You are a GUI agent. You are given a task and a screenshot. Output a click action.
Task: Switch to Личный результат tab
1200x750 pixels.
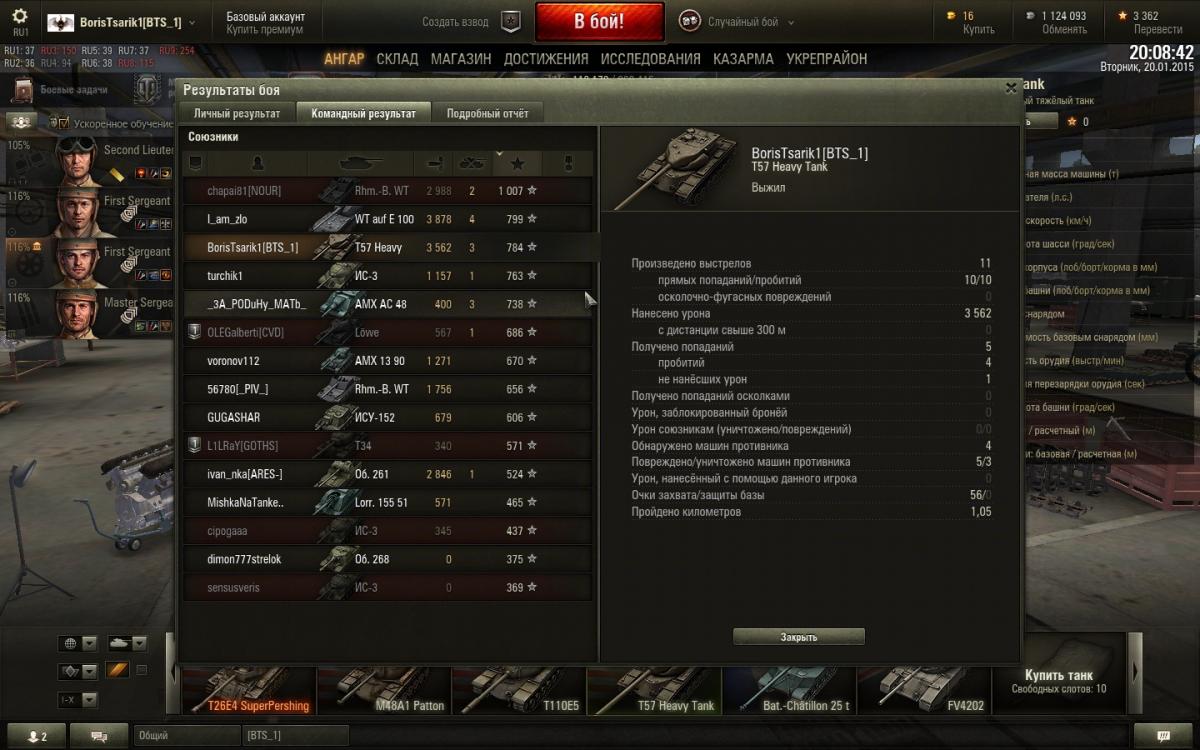(237, 113)
